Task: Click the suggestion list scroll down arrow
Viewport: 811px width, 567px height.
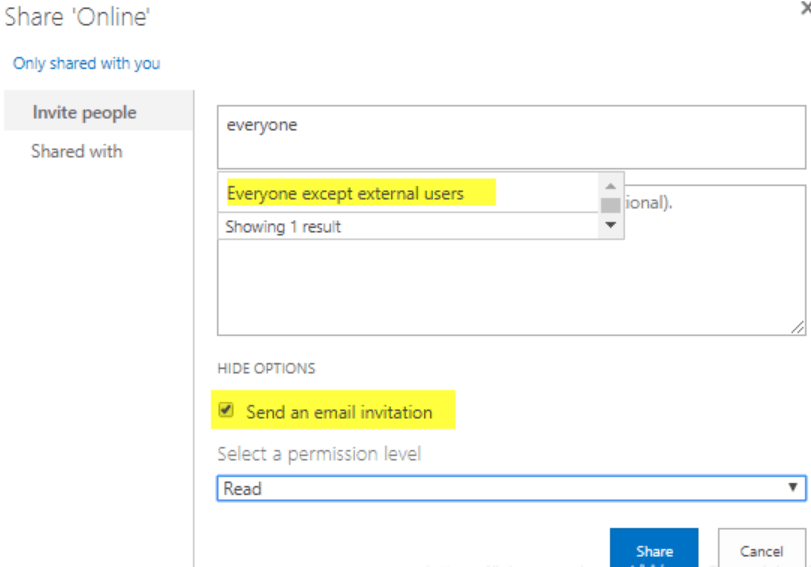Action: 610,225
